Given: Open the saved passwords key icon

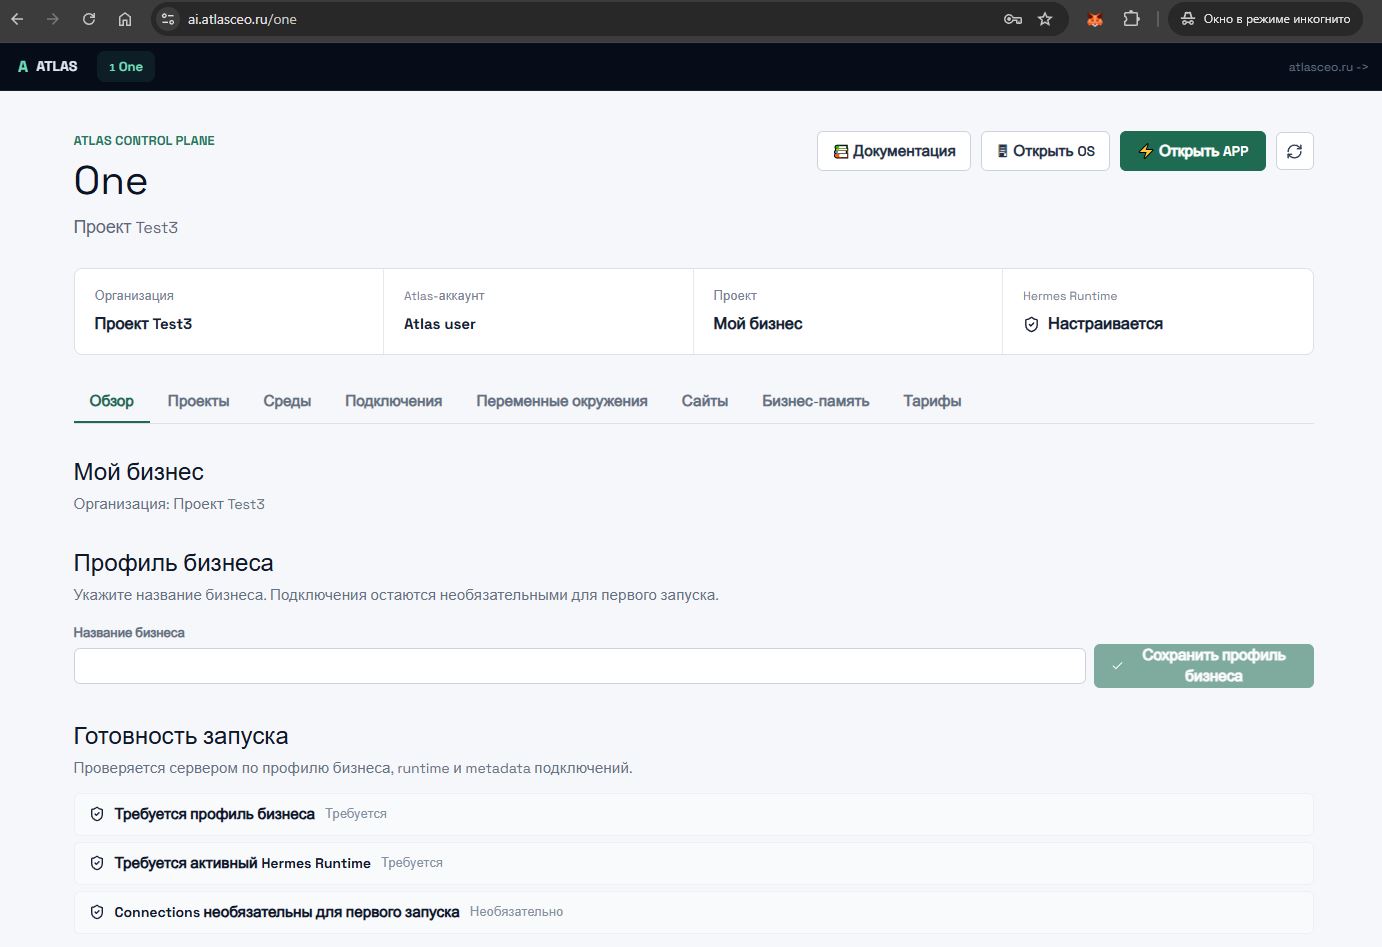Looking at the screenshot, I should coord(1013,19).
